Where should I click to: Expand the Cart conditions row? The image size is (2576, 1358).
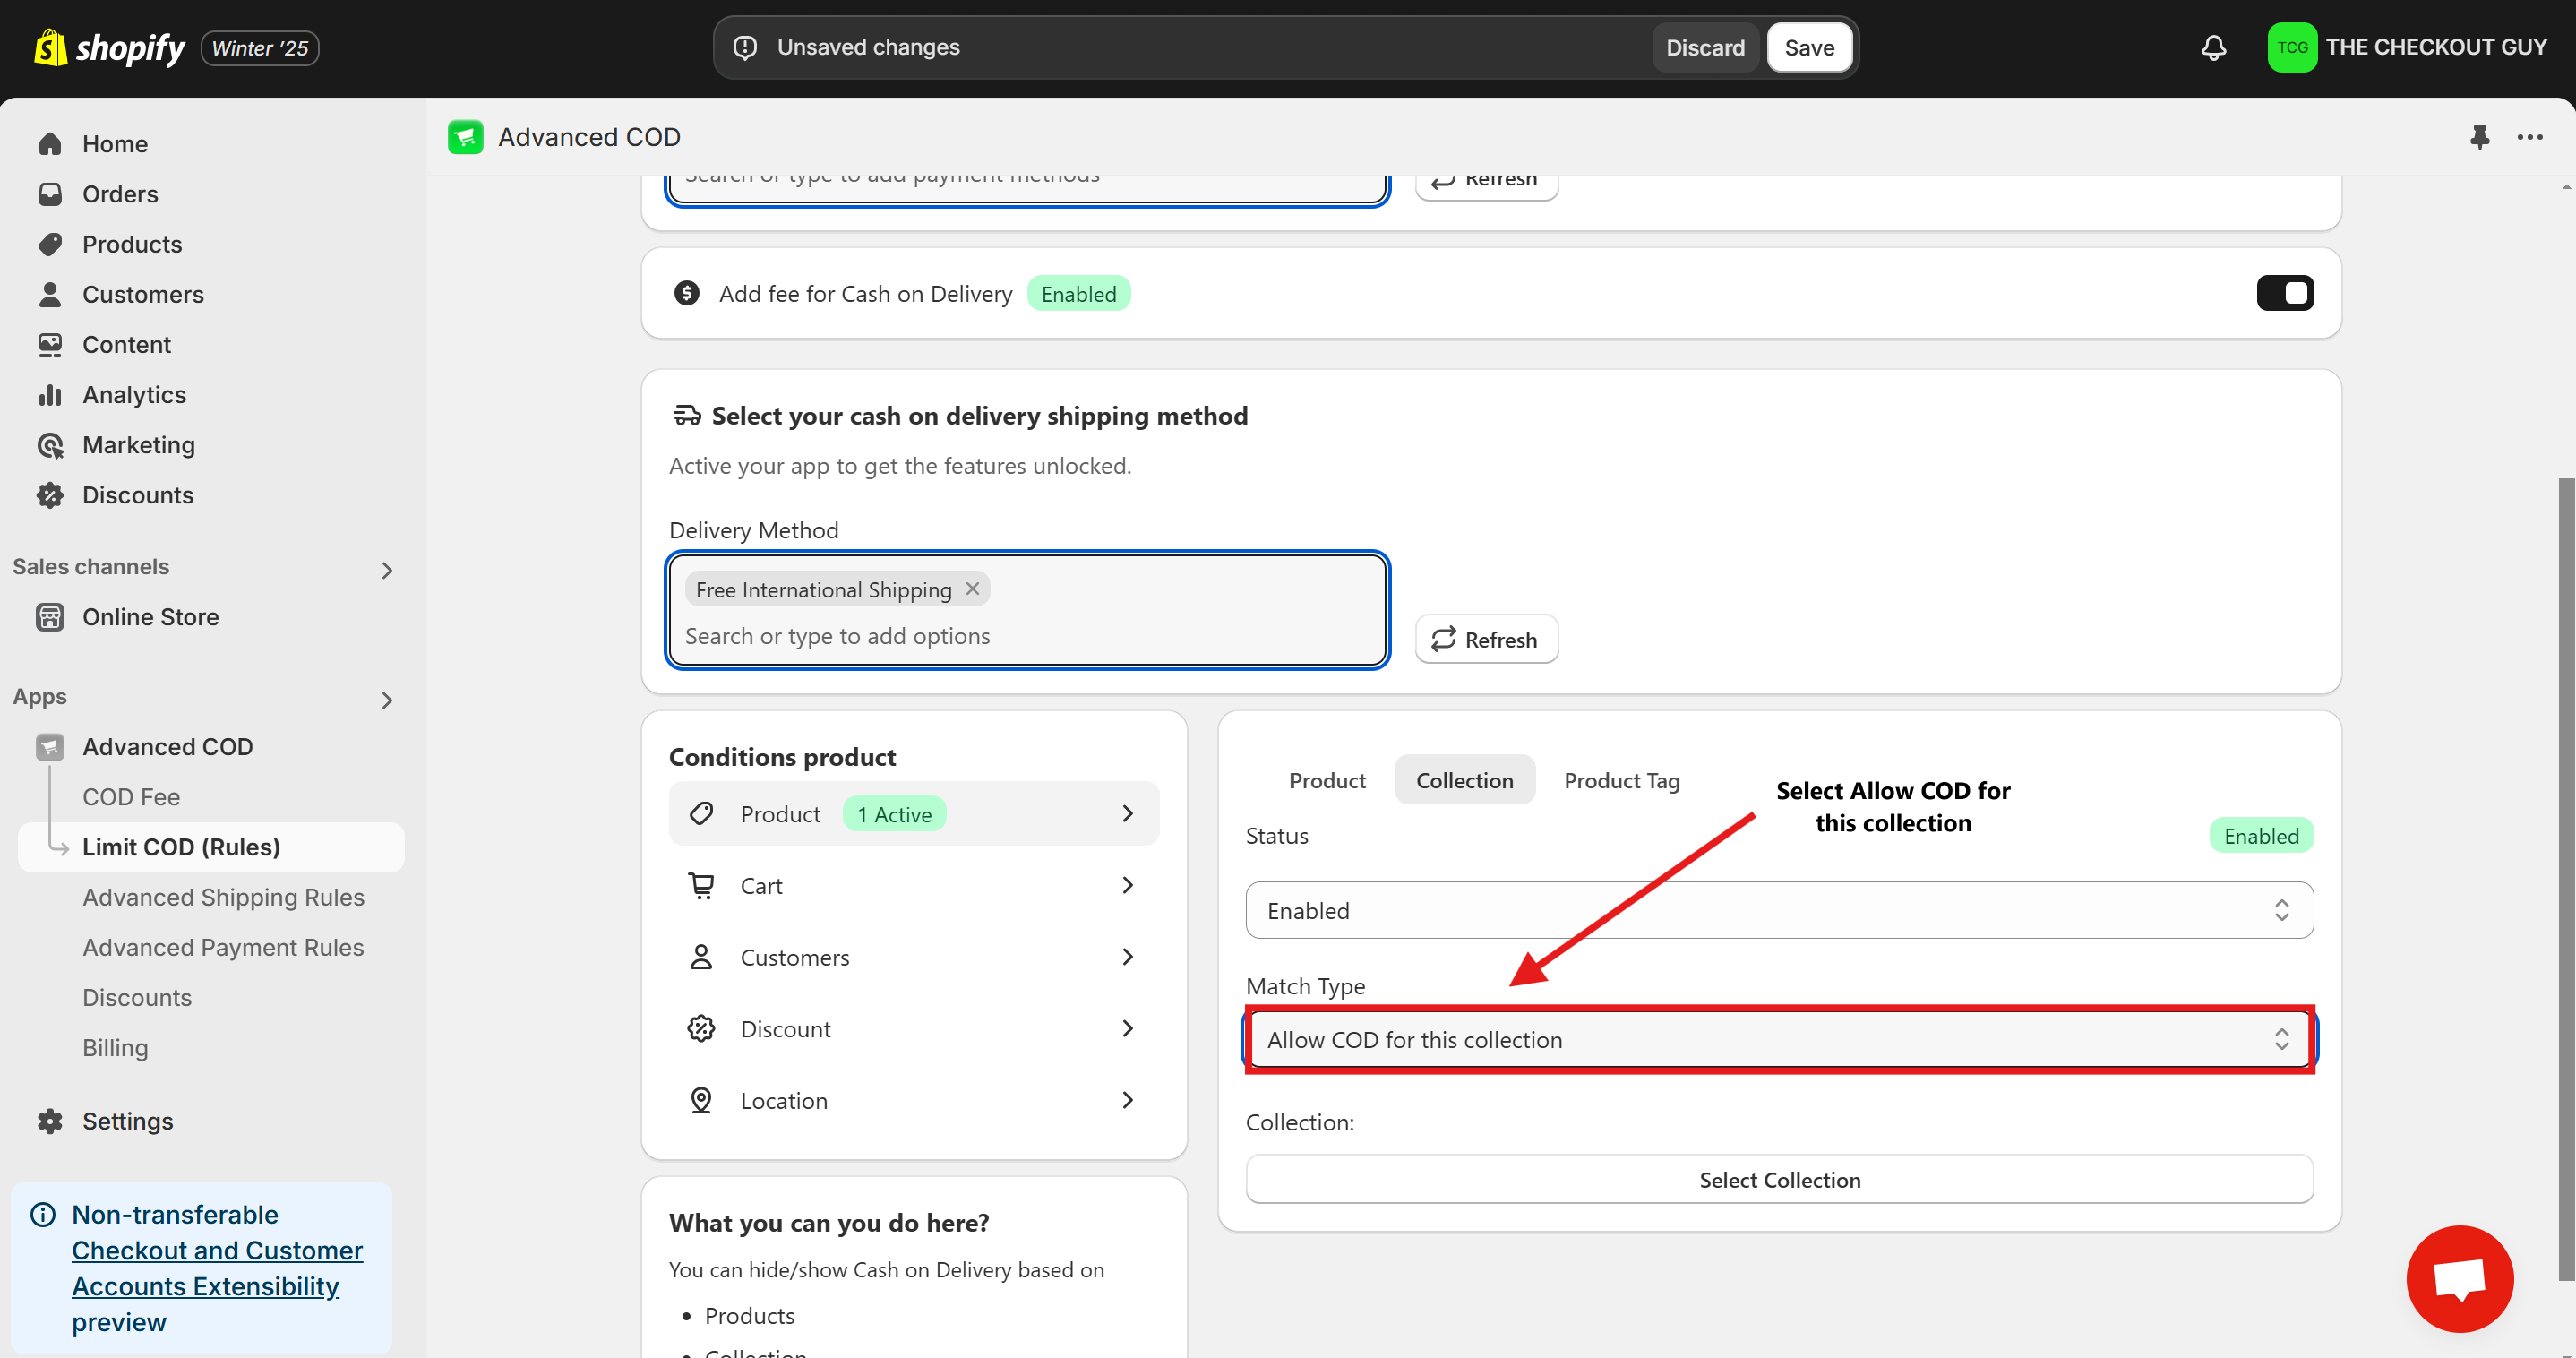click(914, 885)
